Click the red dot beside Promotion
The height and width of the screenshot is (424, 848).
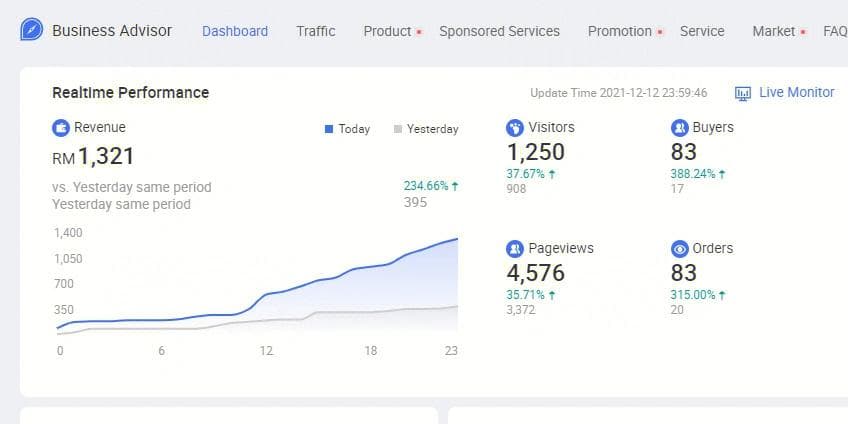[660, 32]
